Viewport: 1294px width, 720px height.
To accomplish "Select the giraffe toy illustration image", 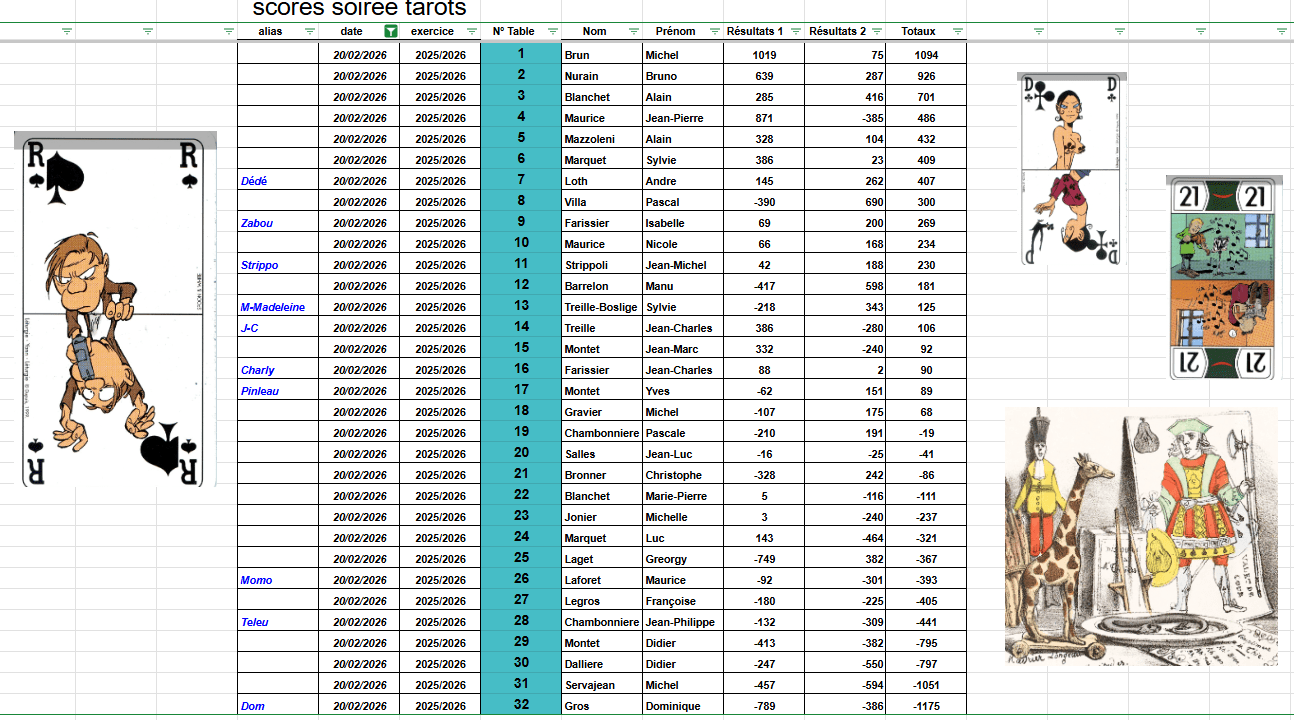I will 1140,535.
